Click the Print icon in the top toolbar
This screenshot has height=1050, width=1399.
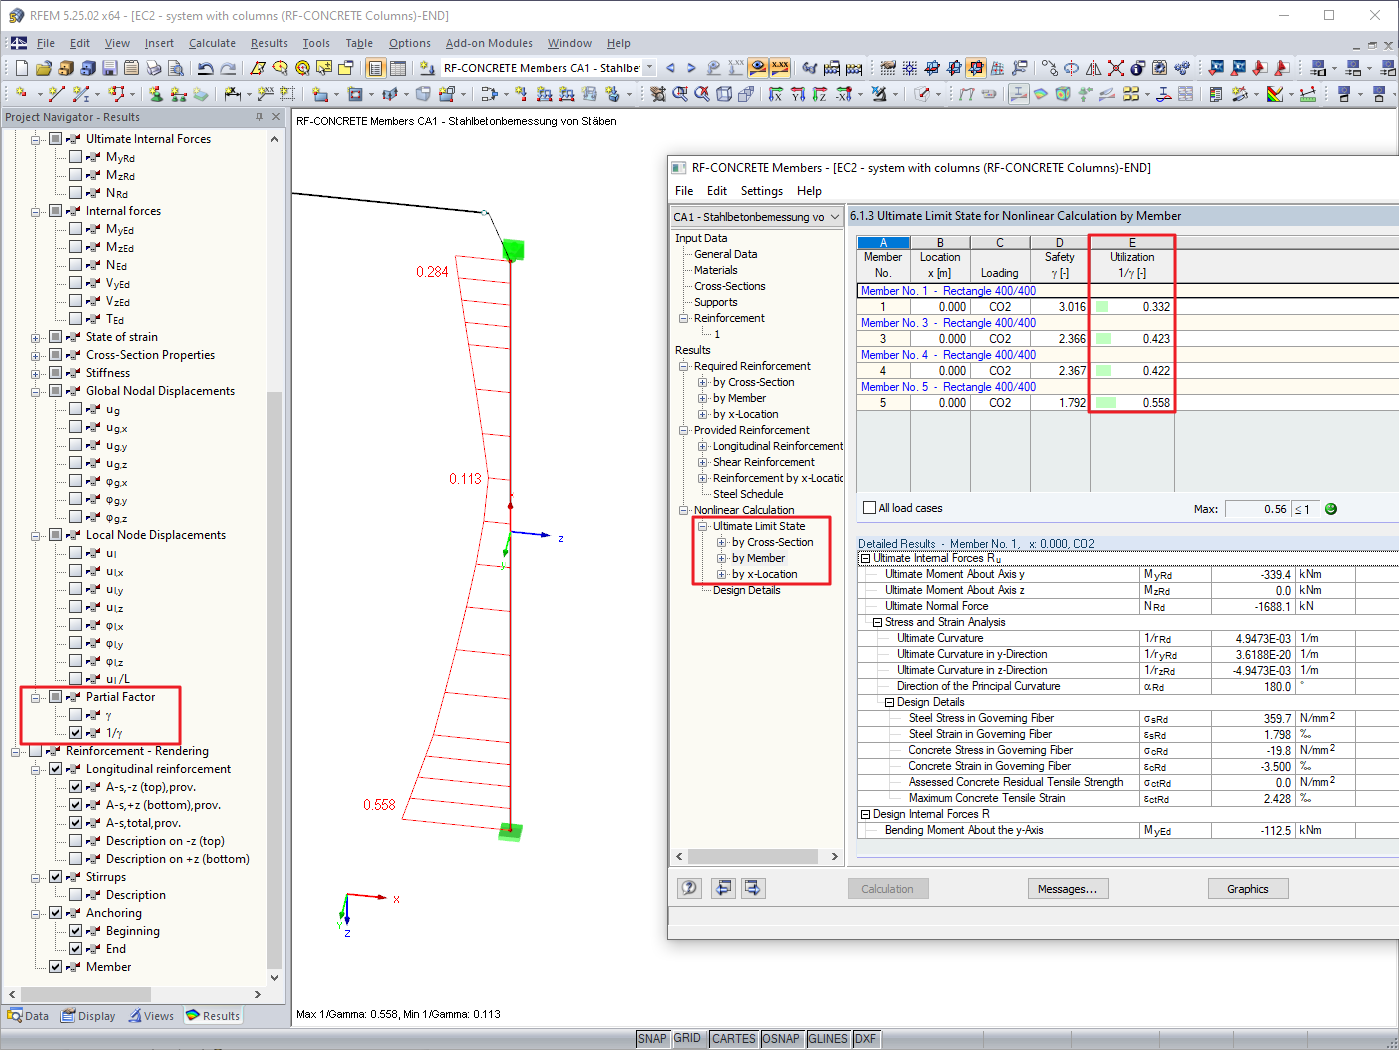click(x=154, y=67)
